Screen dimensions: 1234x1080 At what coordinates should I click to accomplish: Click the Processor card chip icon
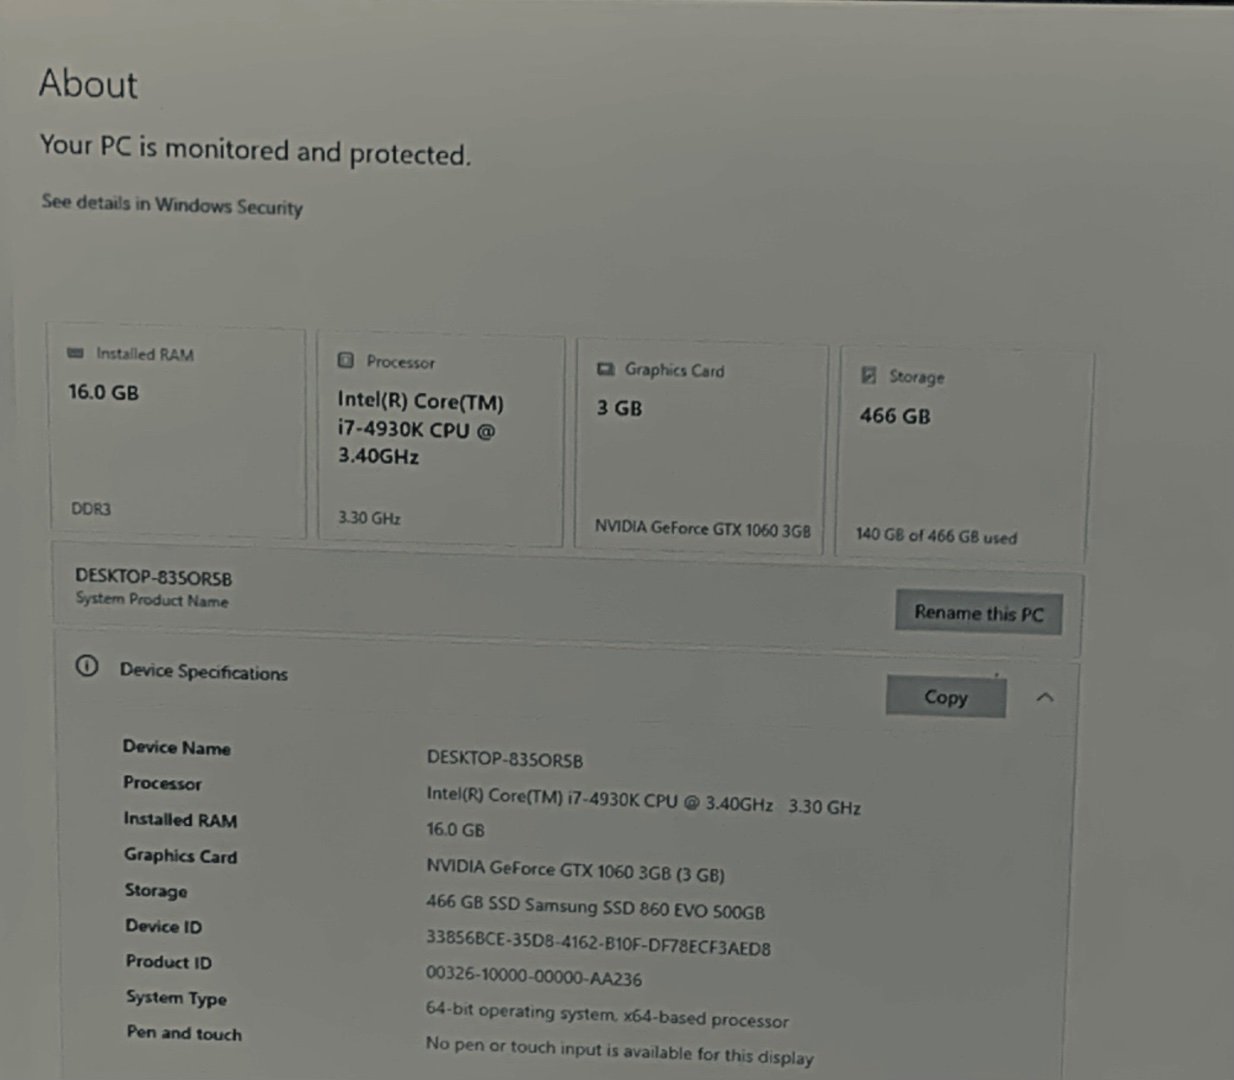pyautogui.click(x=346, y=360)
